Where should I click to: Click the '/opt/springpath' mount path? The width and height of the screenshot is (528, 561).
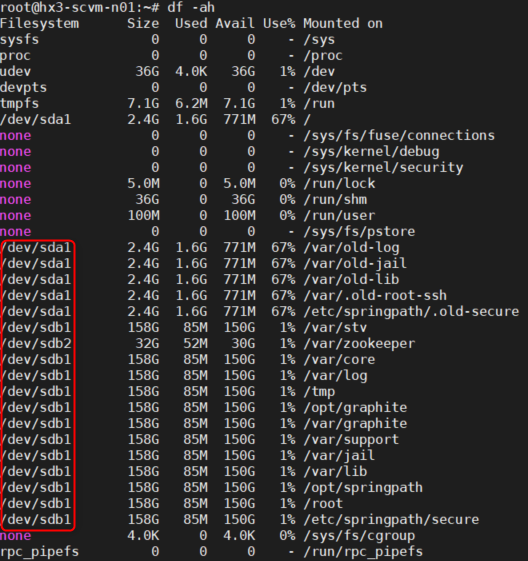363,488
